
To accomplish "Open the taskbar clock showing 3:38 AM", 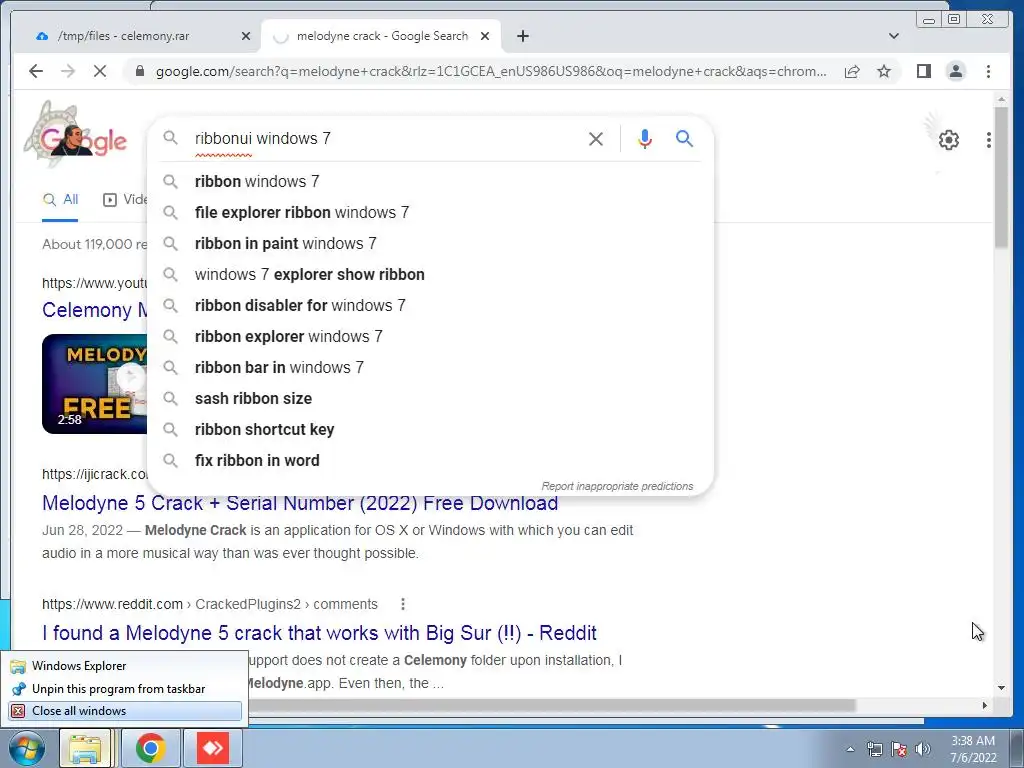I will 973,749.
